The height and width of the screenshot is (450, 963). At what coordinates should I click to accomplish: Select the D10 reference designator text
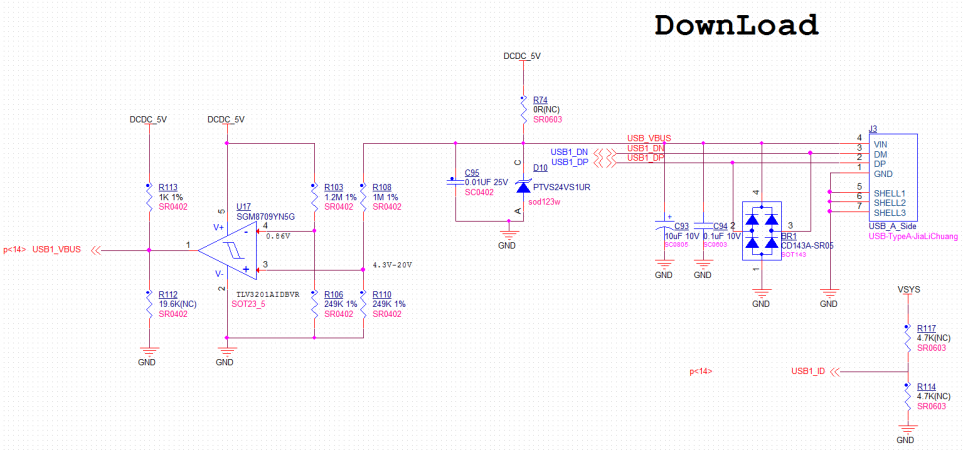pyautogui.click(x=540, y=168)
